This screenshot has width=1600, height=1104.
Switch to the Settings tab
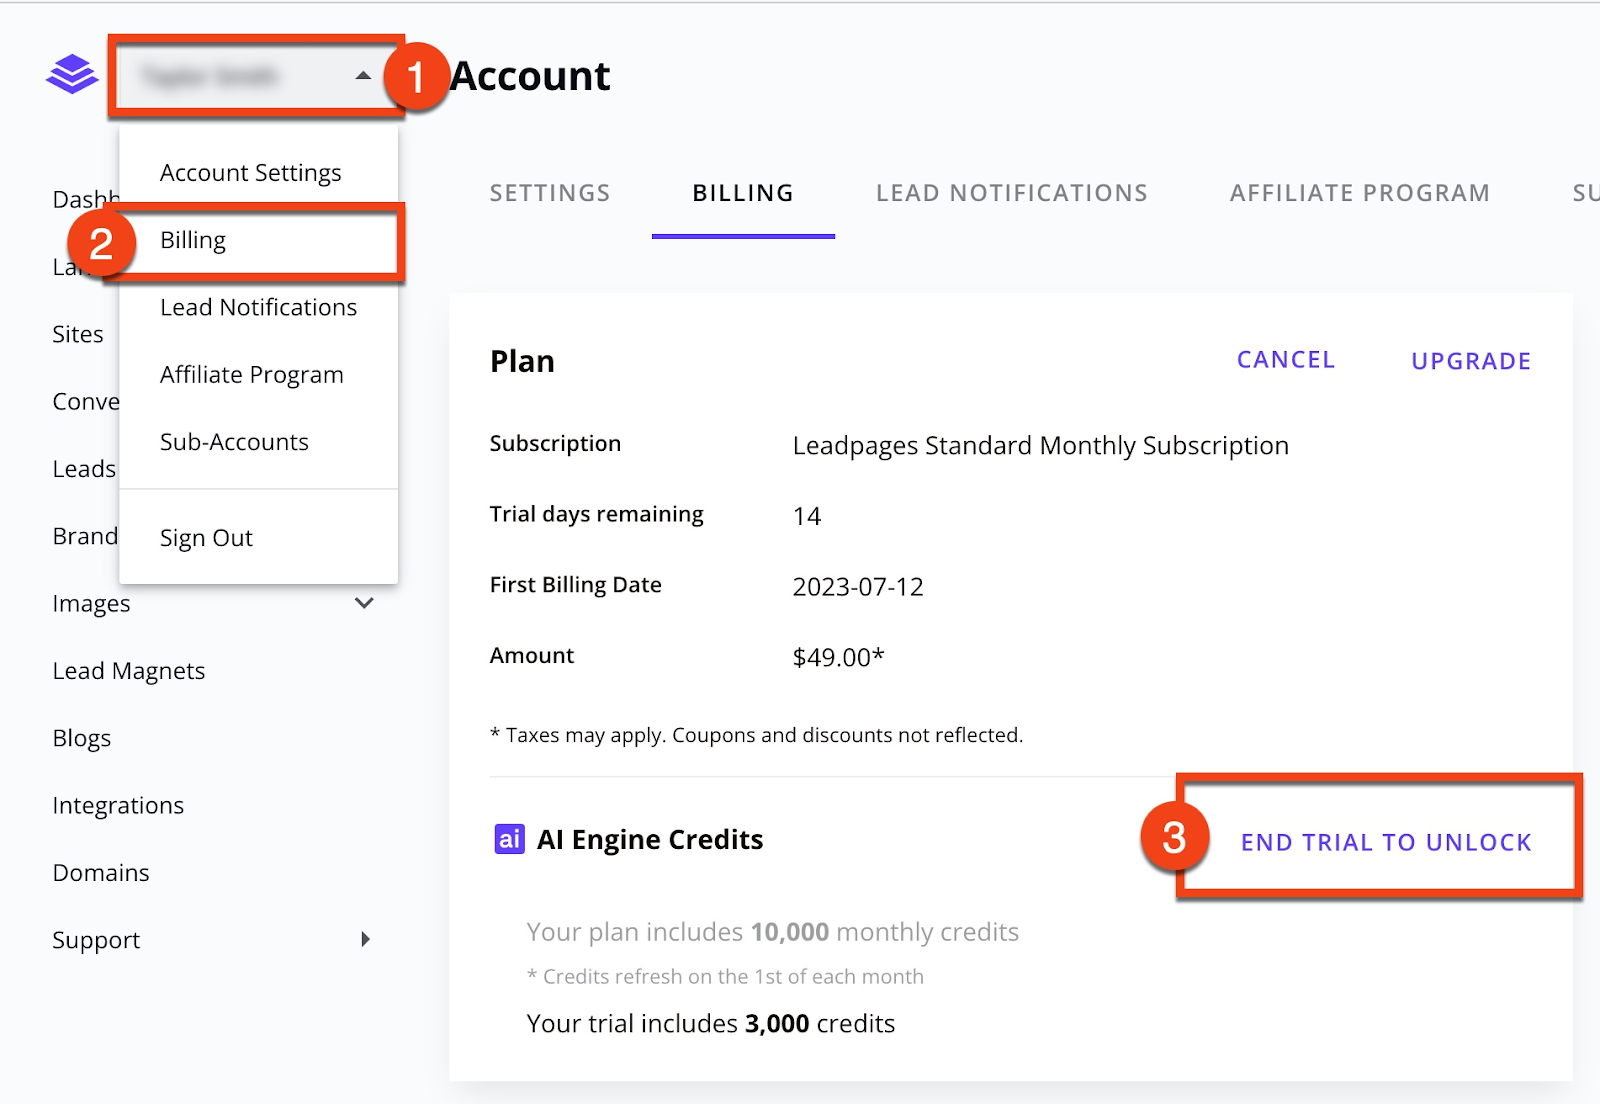click(x=549, y=193)
